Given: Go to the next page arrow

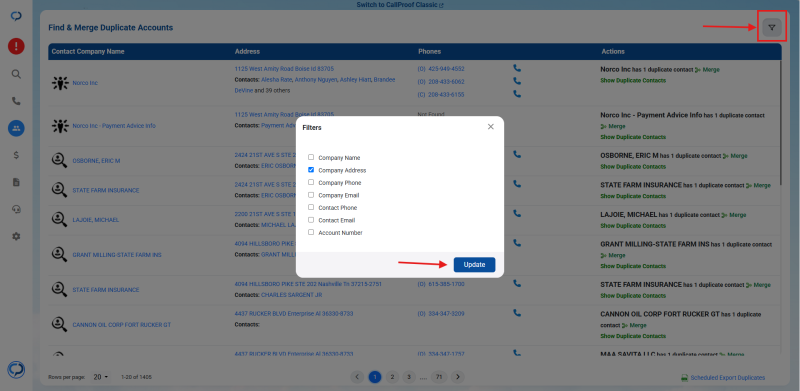Looking at the screenshot, I should (x=458, y=377).
